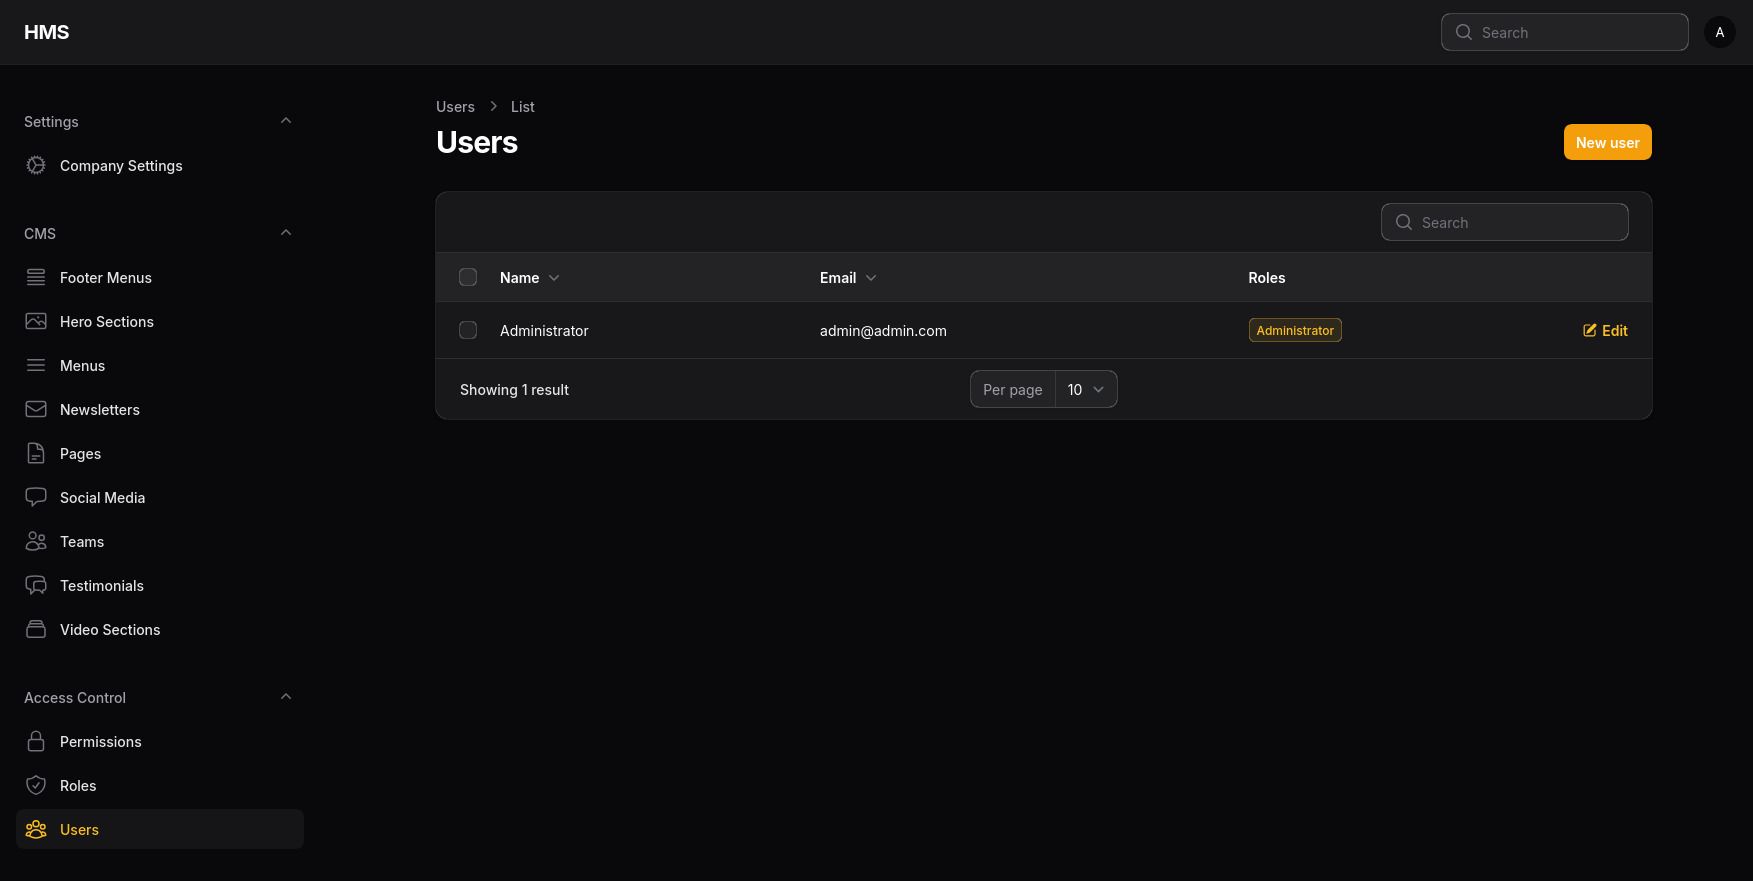Open the Per page dropdown
This screenshot has height=881, width=1753.
coord(1085,389)
